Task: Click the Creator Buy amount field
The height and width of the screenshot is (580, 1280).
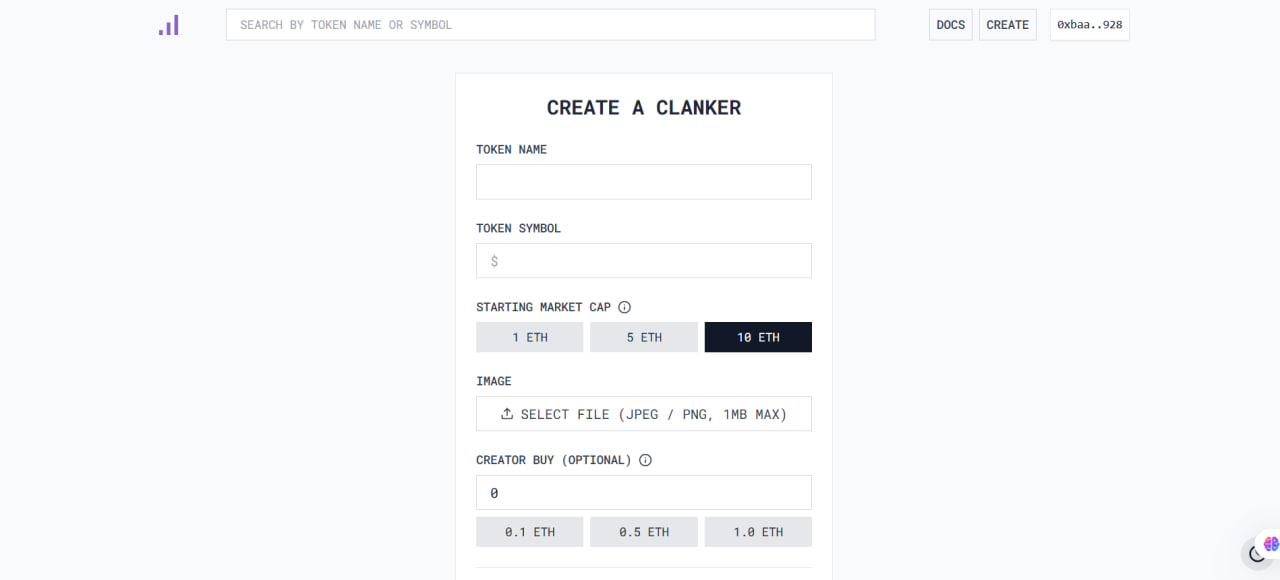Action: point(644,493)
